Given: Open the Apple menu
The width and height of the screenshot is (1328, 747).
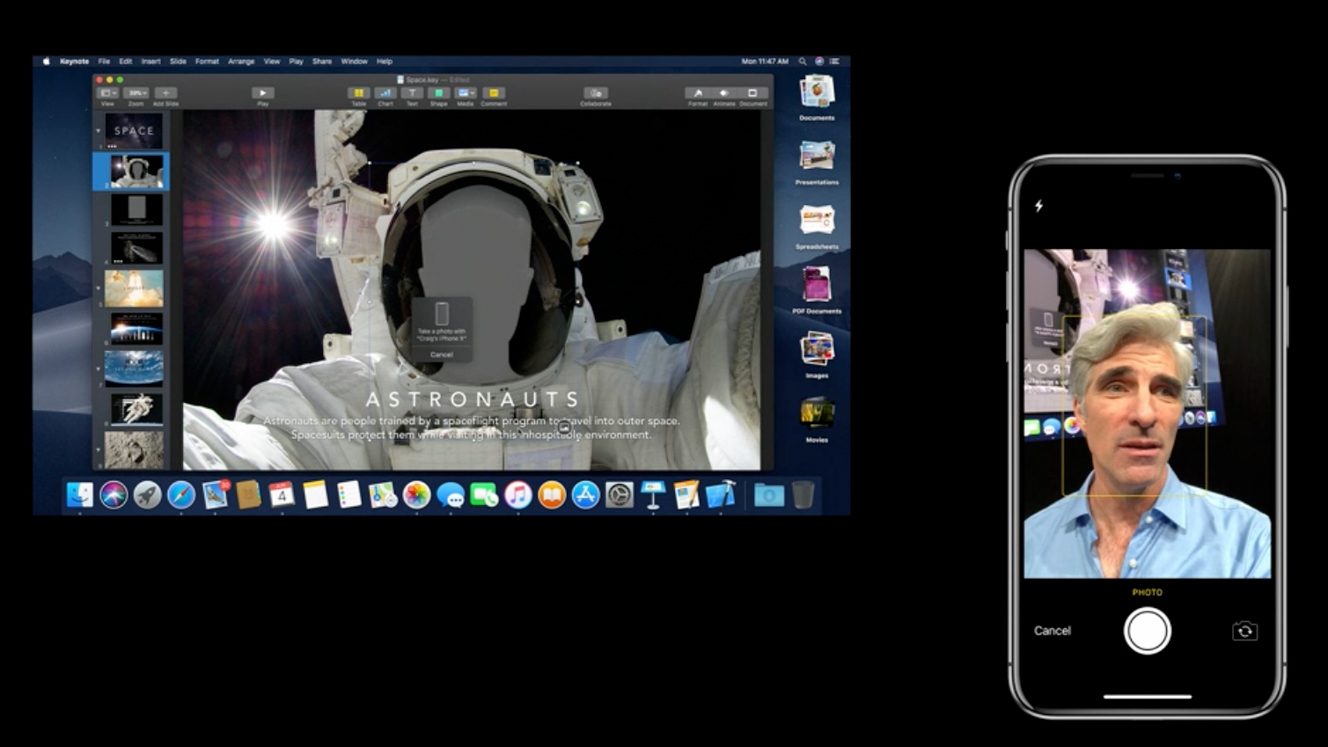Looking at the screenshot, I should [x=46, y=61].
